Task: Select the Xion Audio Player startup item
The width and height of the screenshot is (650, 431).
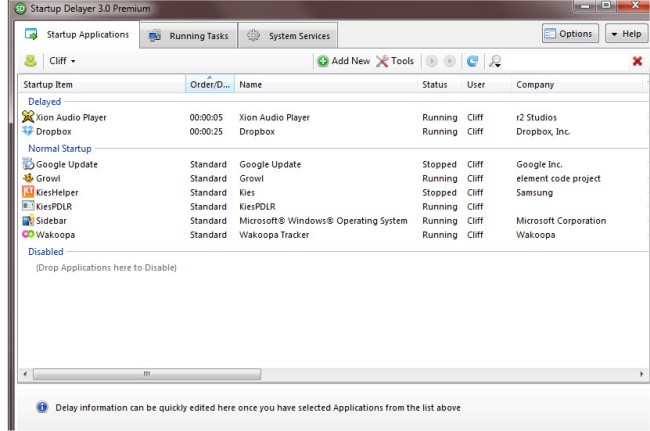Action: [x=71, y=117]
